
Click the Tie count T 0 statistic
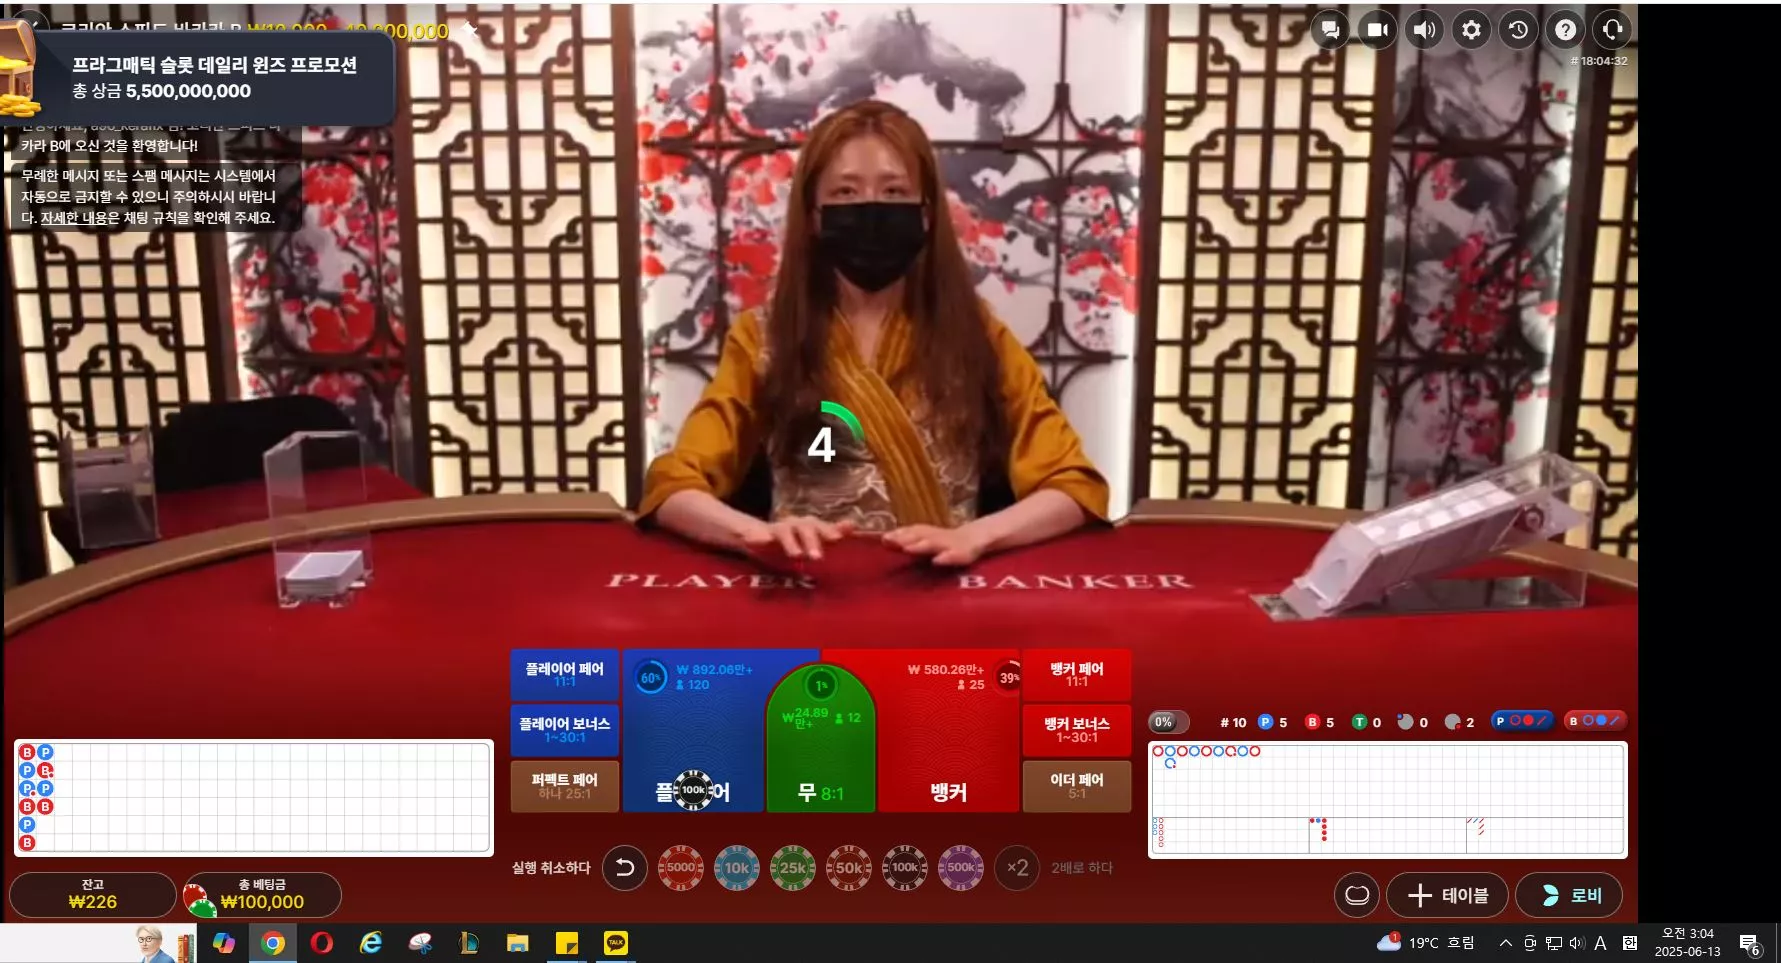(x=1366, y=722)
